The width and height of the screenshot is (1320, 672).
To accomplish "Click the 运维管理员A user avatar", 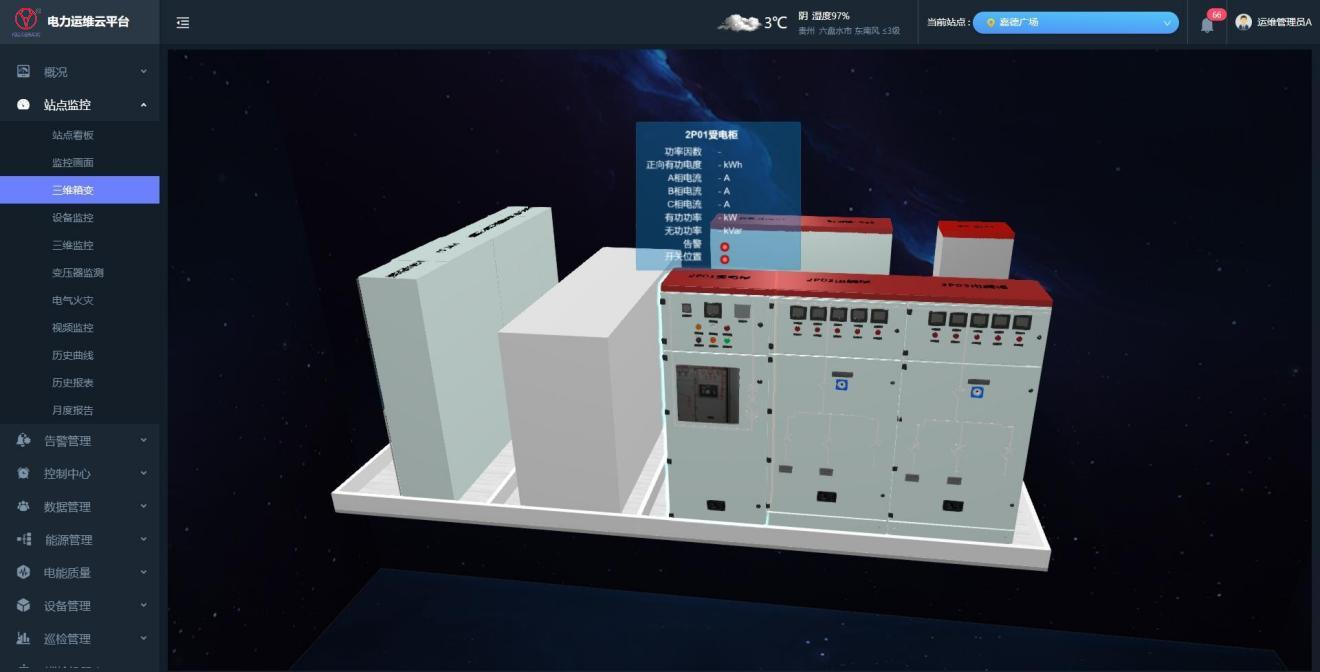I will [1244, 22].
